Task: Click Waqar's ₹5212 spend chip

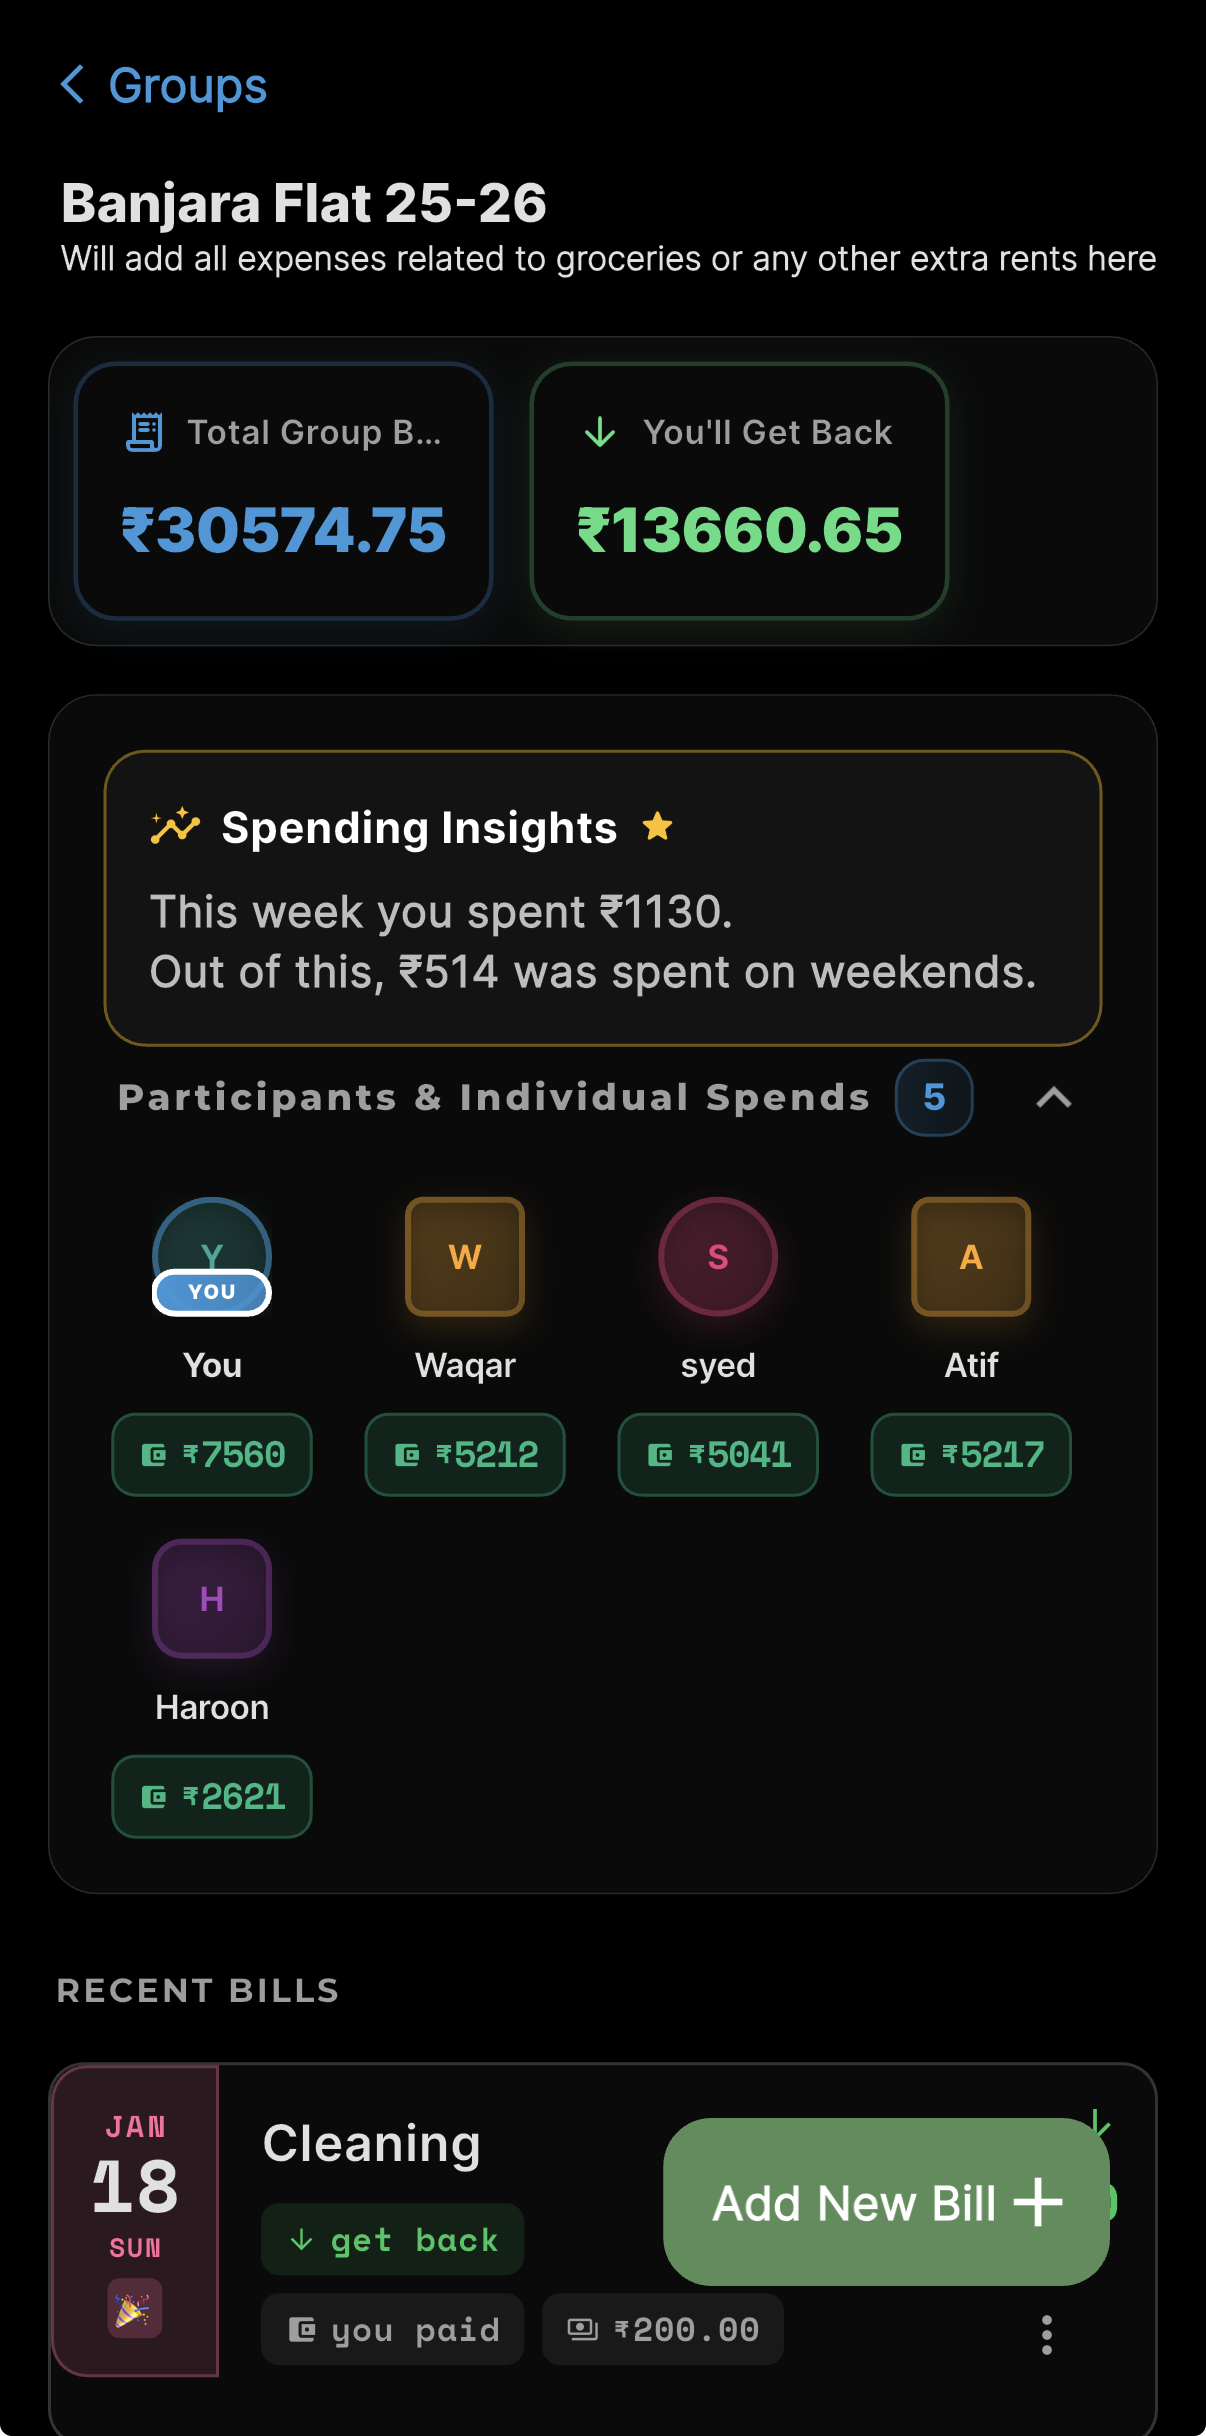Action: [465, 1454]
